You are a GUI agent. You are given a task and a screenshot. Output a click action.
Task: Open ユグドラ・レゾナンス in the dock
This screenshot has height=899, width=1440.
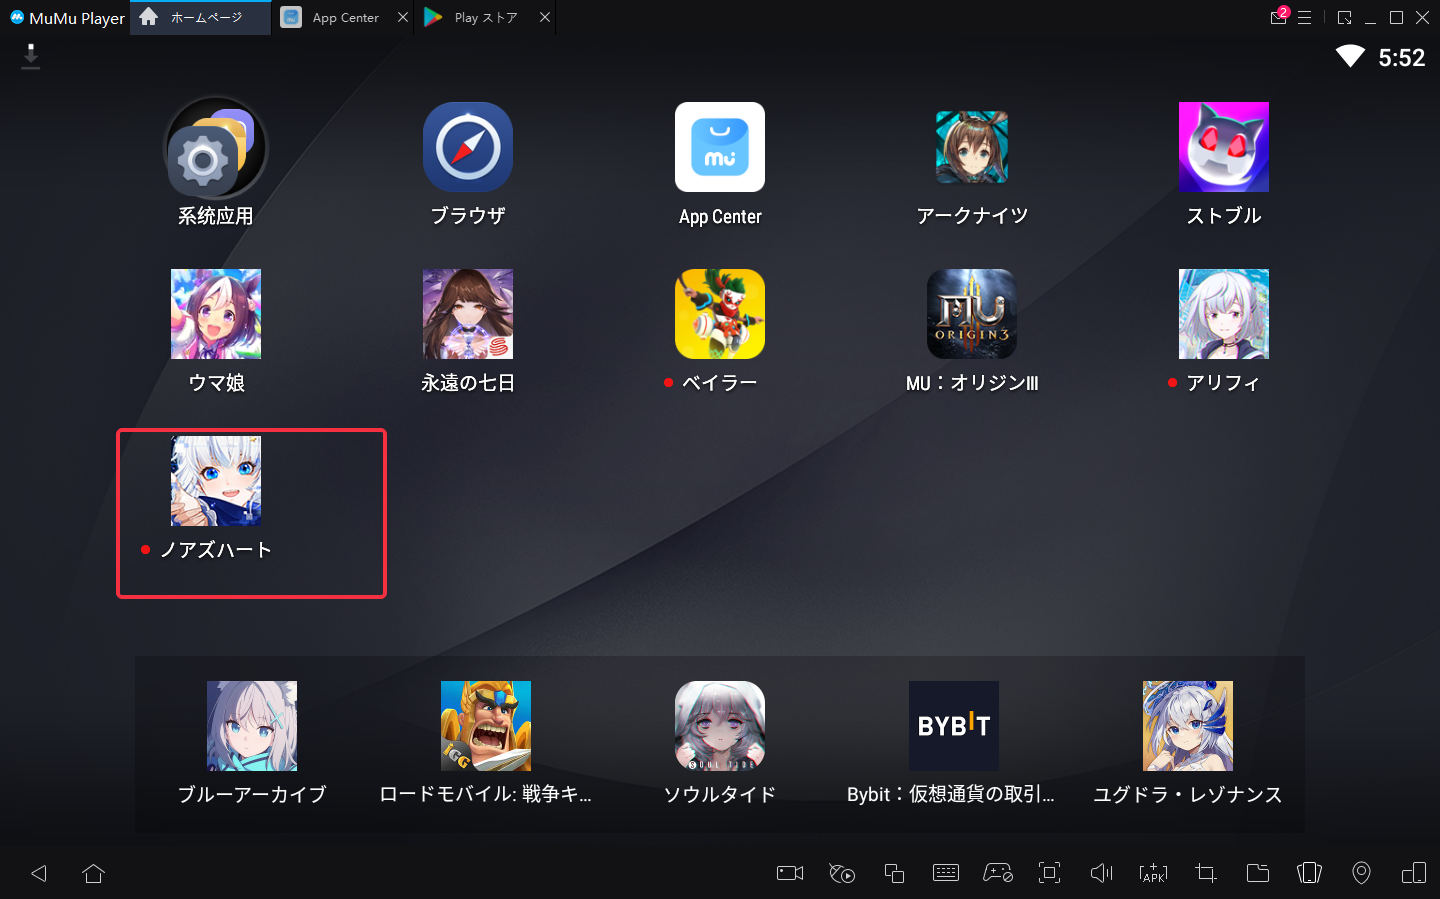[x=1188, y=726]
